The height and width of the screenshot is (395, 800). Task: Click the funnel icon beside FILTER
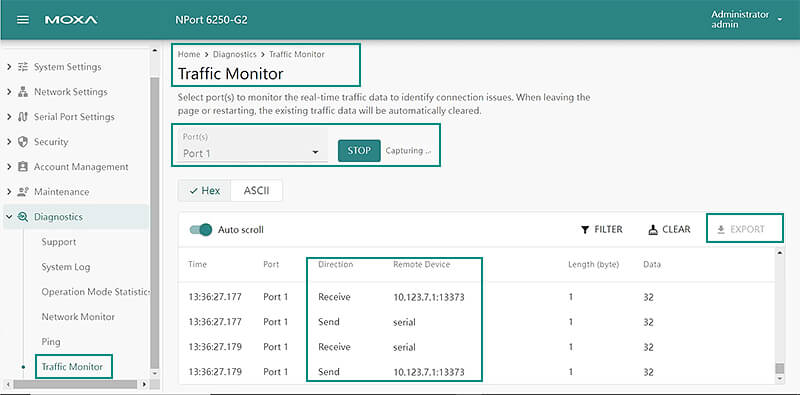pyautogui.click(x=585, y=230)
